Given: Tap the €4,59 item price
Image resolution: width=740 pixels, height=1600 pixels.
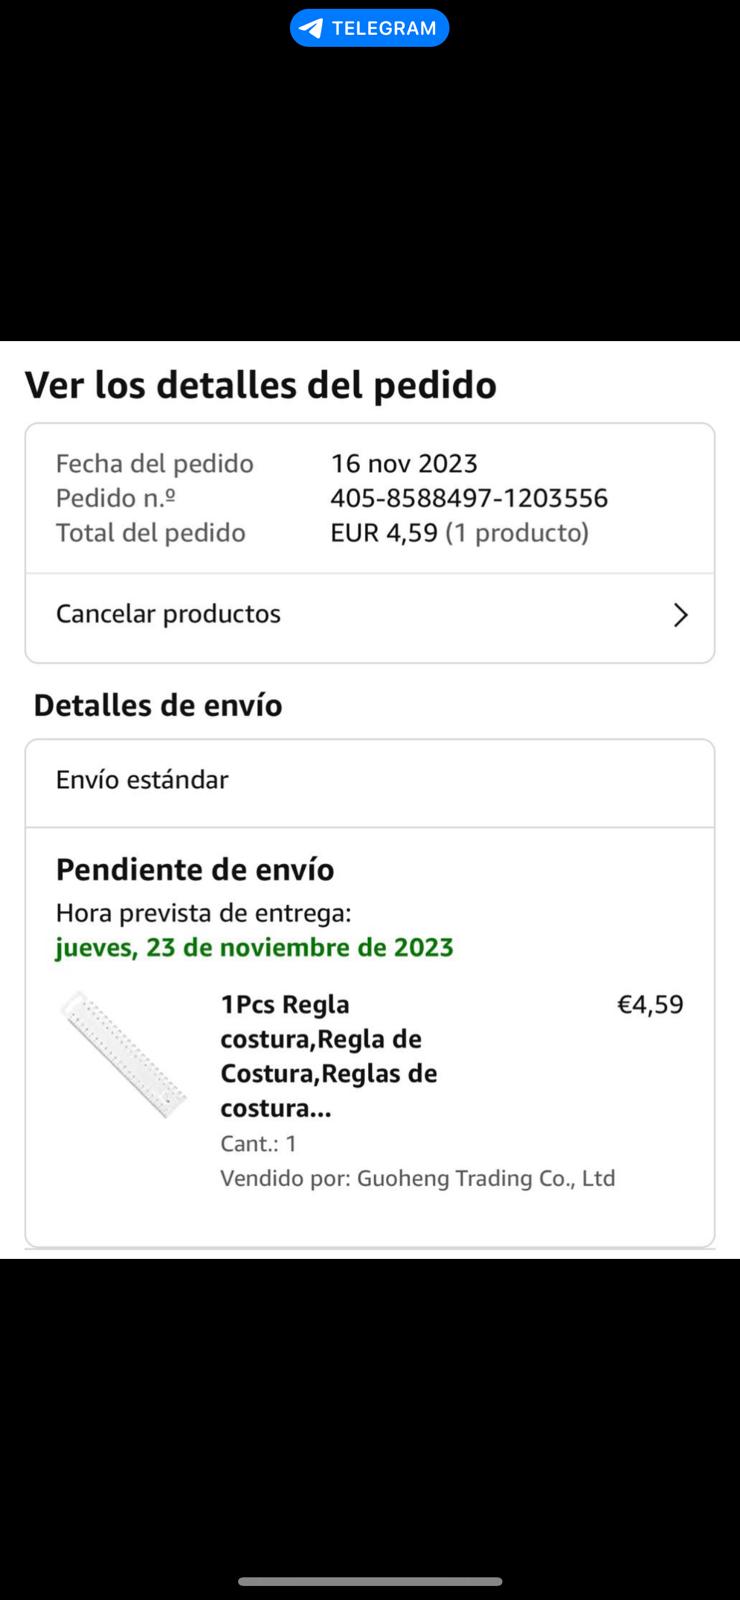Looking at the screenshot, I should click(x=650, y=1005).
